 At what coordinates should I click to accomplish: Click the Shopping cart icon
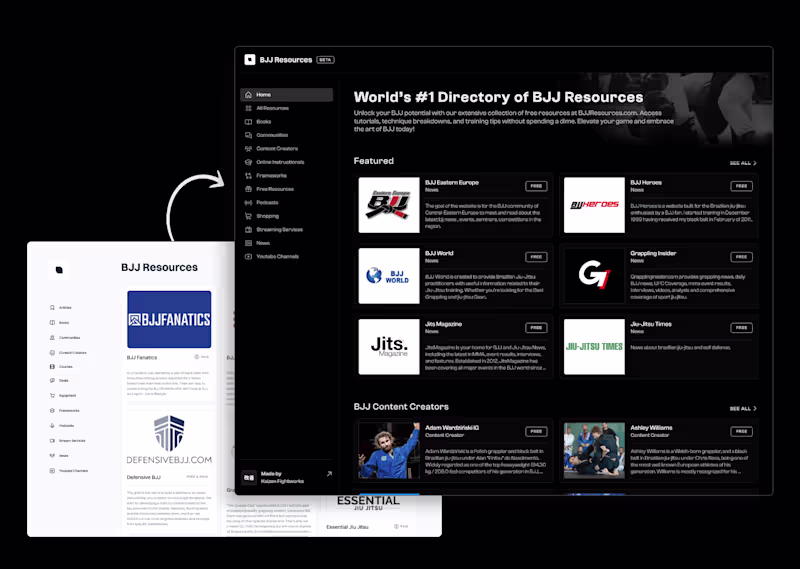(248, 216)
